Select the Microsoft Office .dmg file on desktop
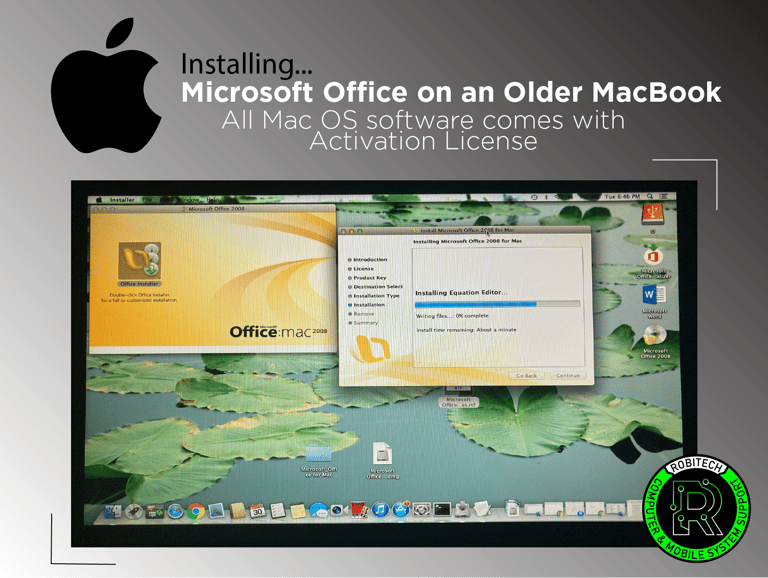The width and height of the screenshot is (768, 578). point(382,453)
